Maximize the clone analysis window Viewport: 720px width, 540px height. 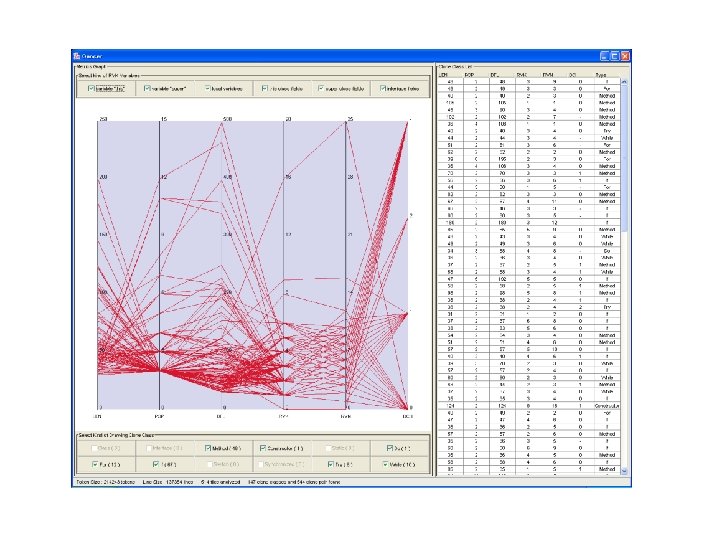pos(614,56)
